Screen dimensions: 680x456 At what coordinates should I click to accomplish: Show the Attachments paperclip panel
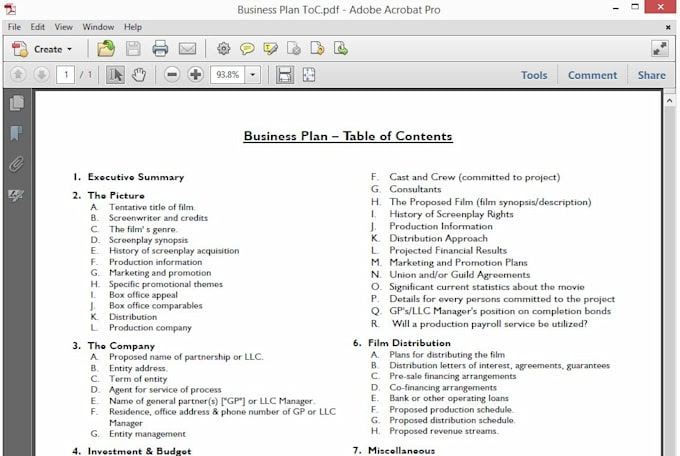(x=16, y=164)
